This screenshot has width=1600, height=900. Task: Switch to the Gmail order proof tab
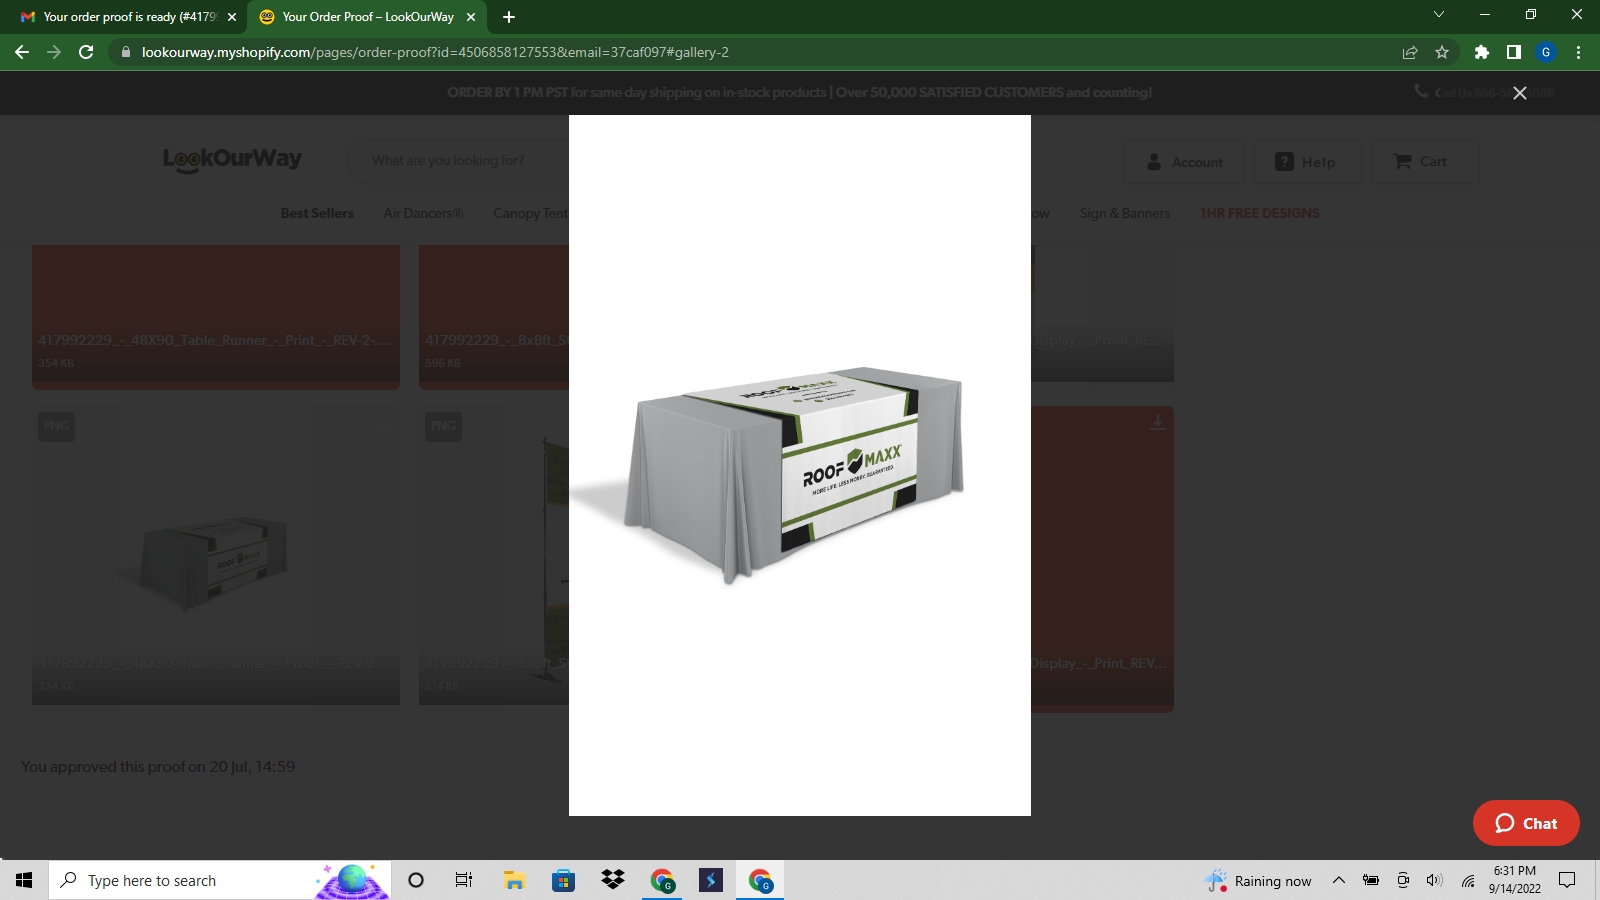(x=128, y=17)
